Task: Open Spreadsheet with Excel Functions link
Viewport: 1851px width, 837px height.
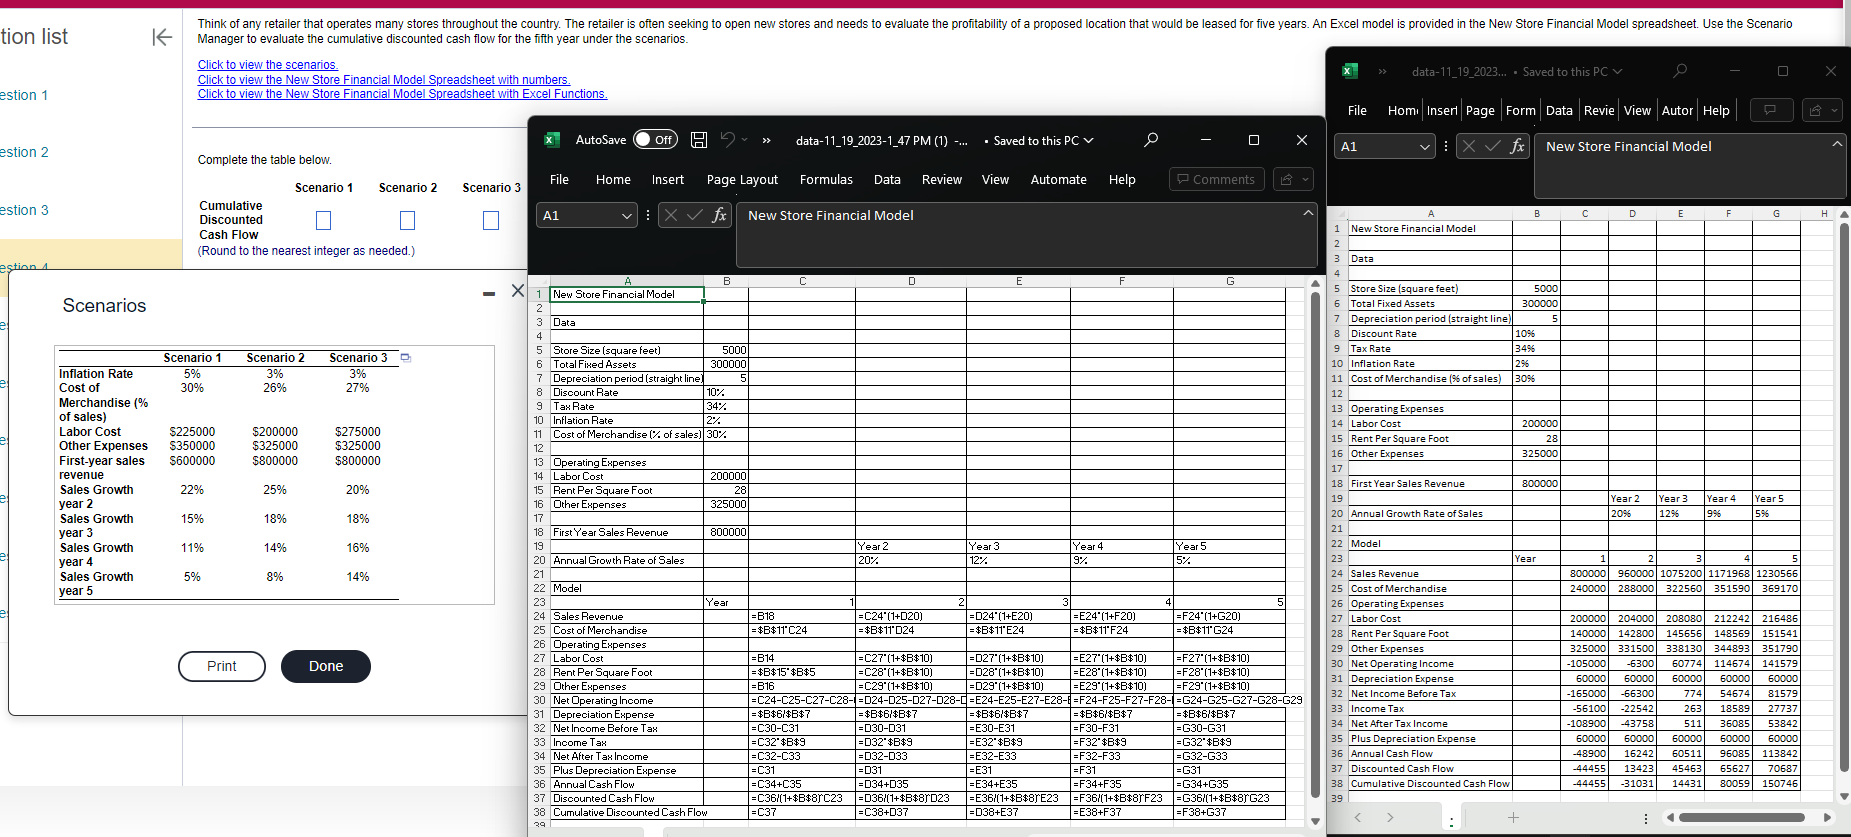Action: coord(402,94)
